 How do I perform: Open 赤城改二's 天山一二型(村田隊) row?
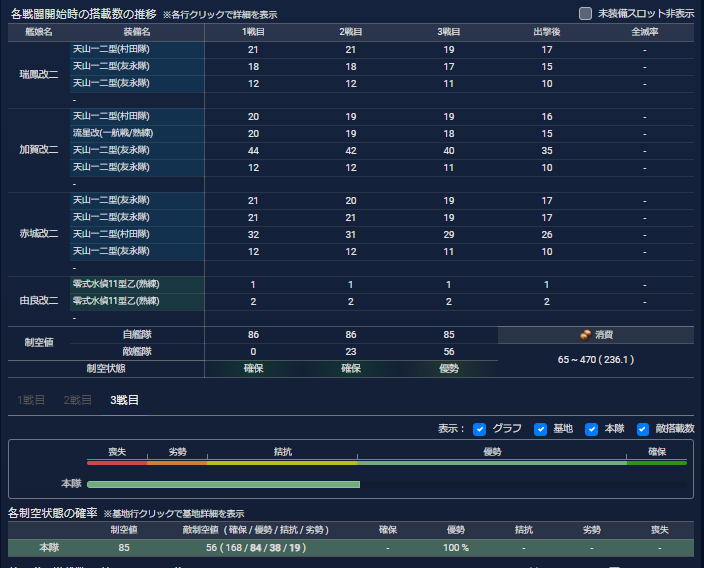[351, 234]
